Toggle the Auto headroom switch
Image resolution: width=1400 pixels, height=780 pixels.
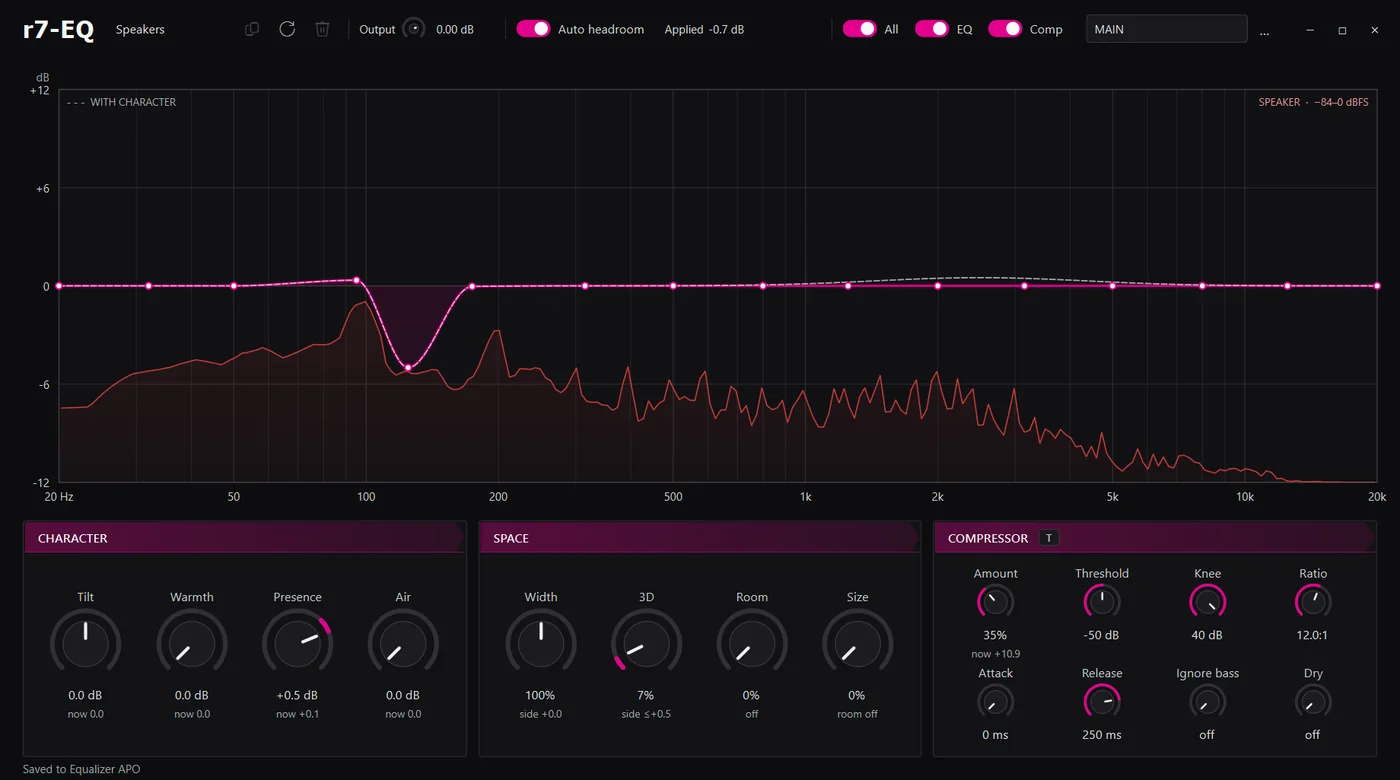[x=533, y=29]
